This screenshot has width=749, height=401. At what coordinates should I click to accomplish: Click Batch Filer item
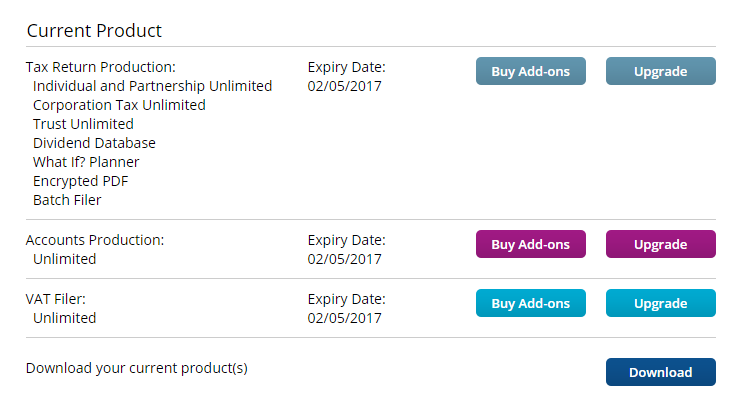[67, 200]
